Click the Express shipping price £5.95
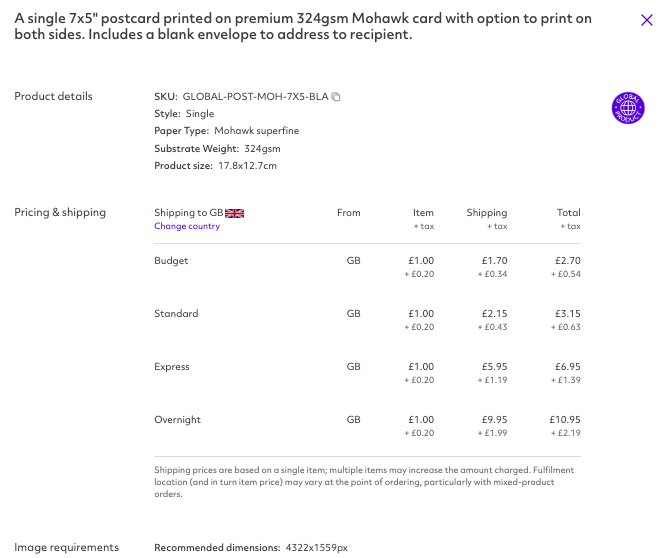Viewport: 670px width, 558px height. tap(494, 367)
